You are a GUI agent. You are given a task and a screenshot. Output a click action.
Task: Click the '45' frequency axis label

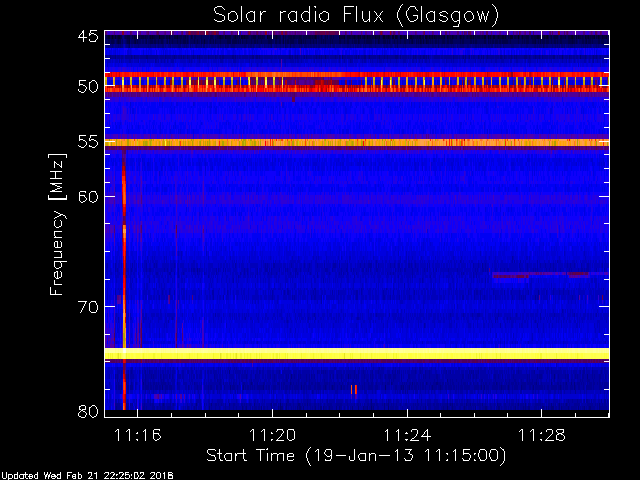click(88, 37)
